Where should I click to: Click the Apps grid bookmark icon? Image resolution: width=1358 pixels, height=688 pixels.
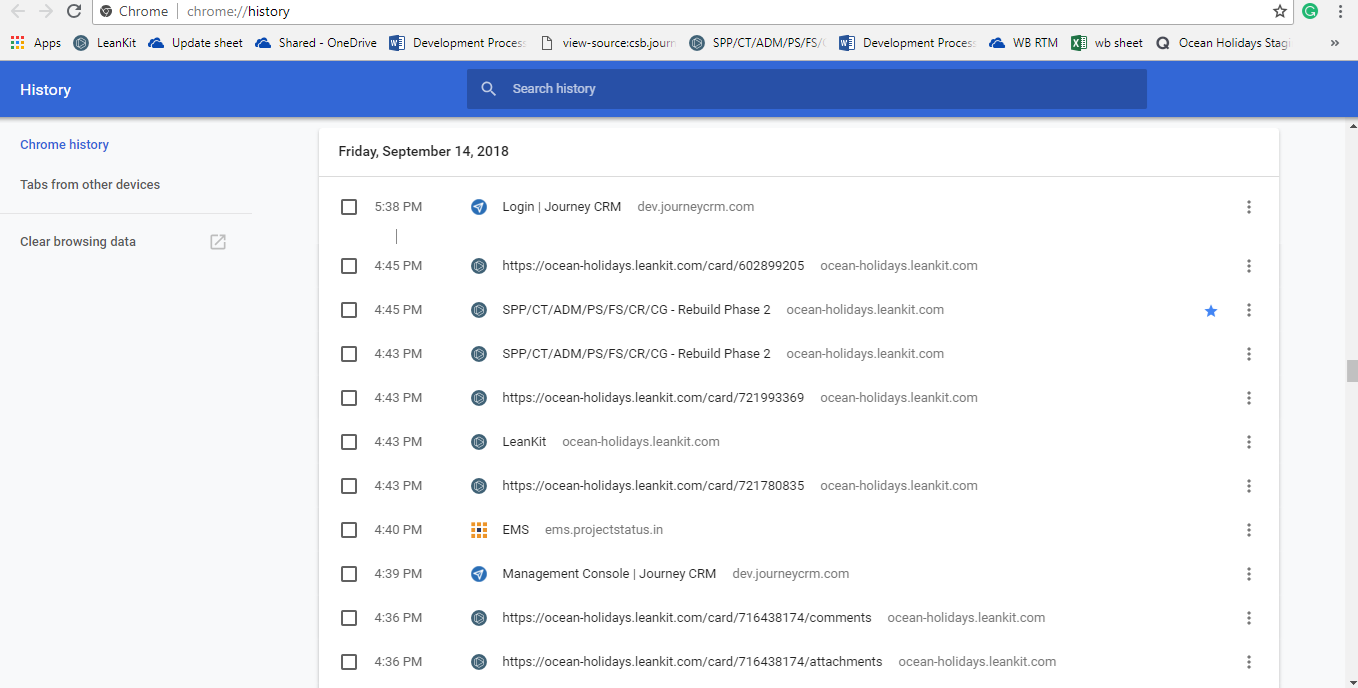[x=17, y=43]
